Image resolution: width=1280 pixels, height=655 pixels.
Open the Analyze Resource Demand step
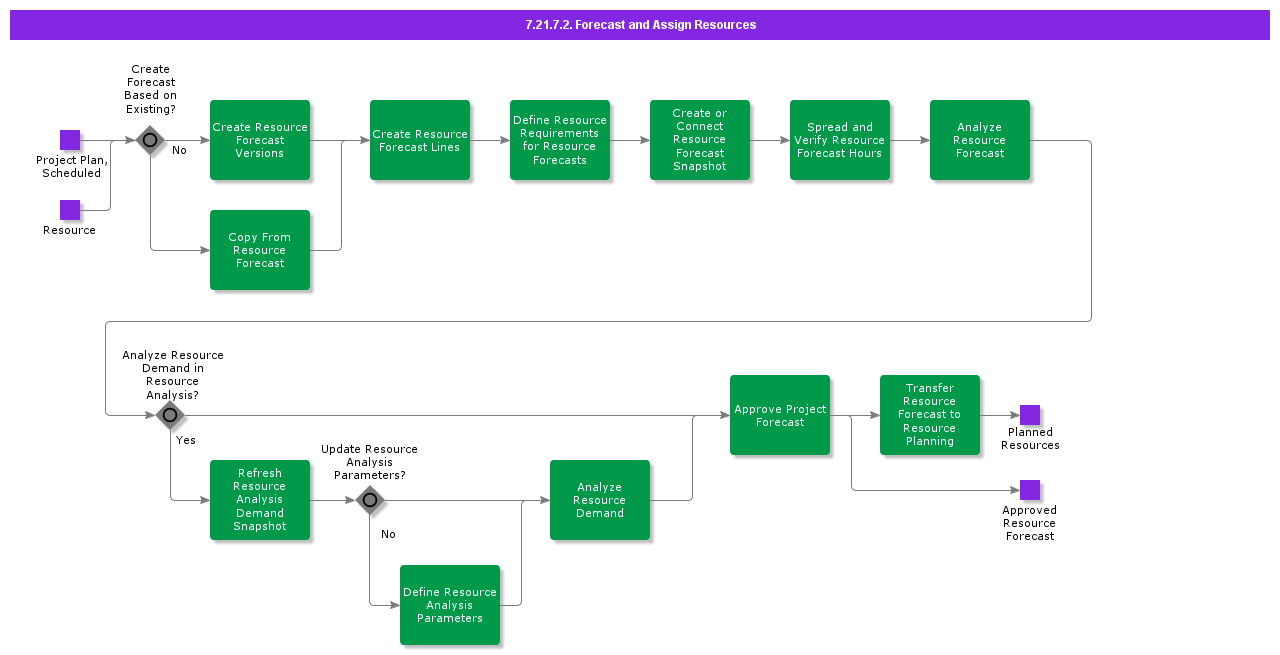600,500
